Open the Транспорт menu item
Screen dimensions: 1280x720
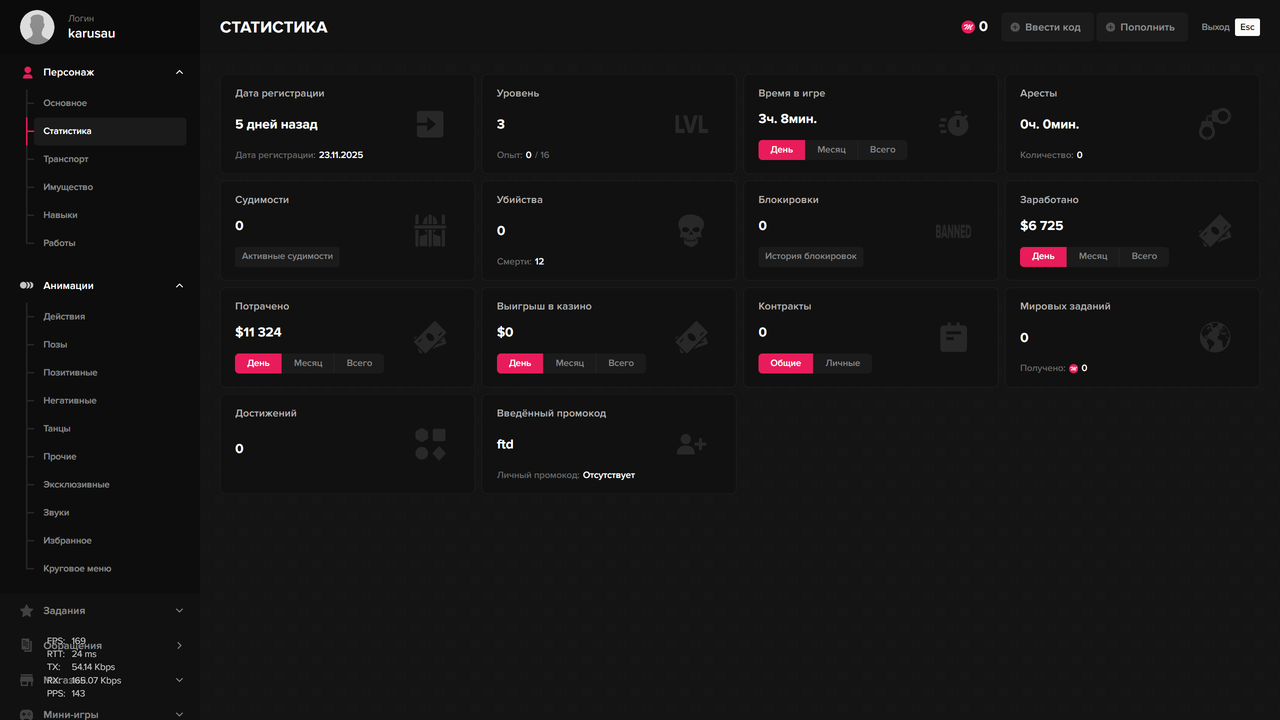66,159
